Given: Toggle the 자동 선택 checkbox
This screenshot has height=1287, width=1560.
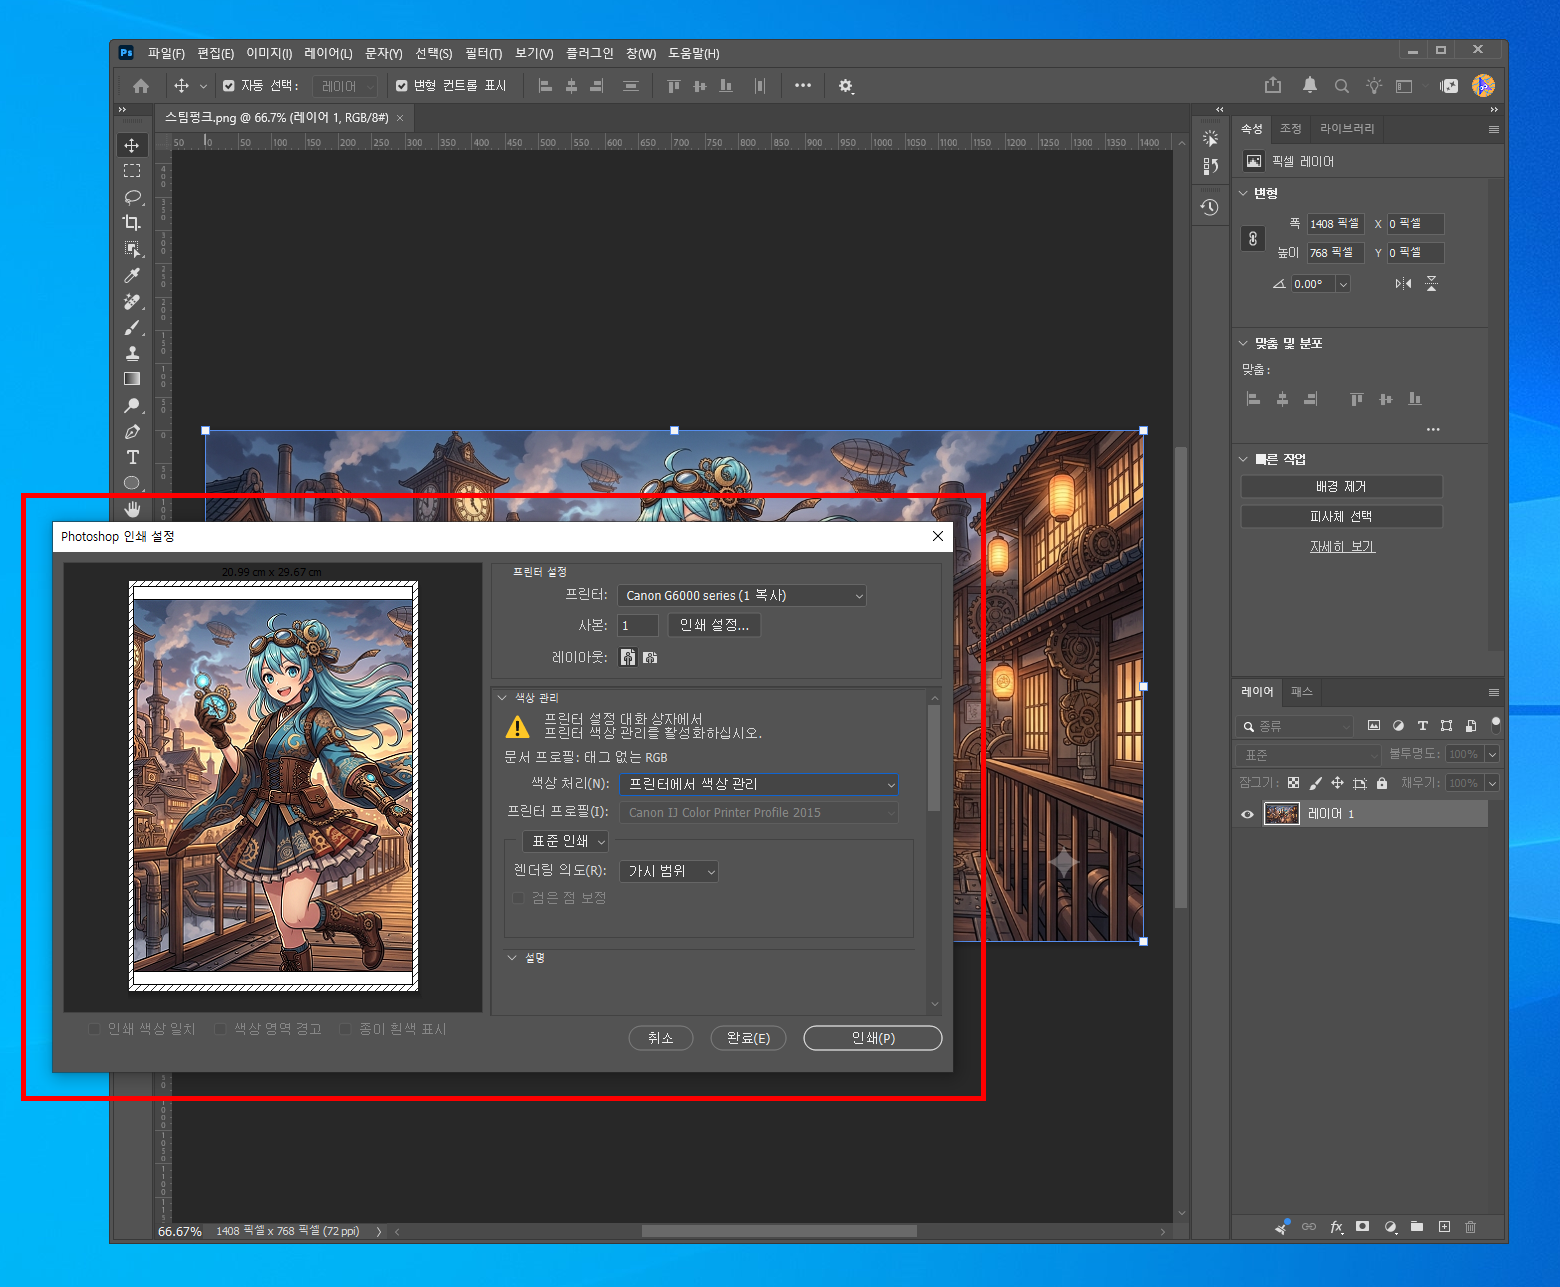Looking at the screenshot, I should click(229, 86).
